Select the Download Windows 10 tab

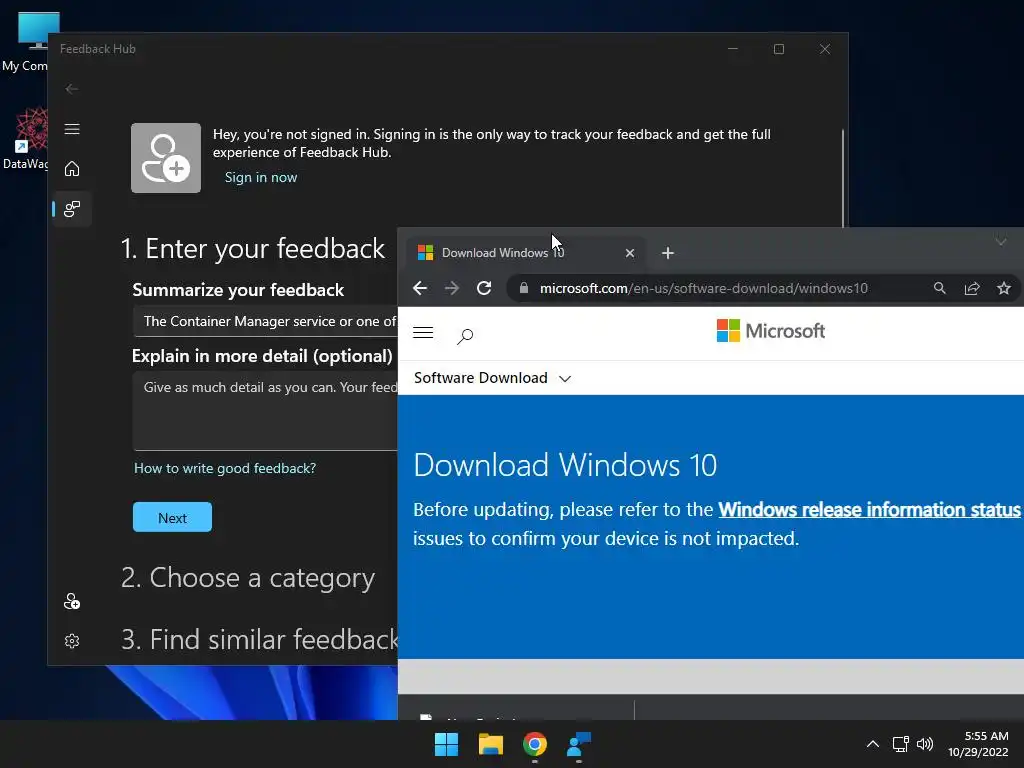(526, 253)
